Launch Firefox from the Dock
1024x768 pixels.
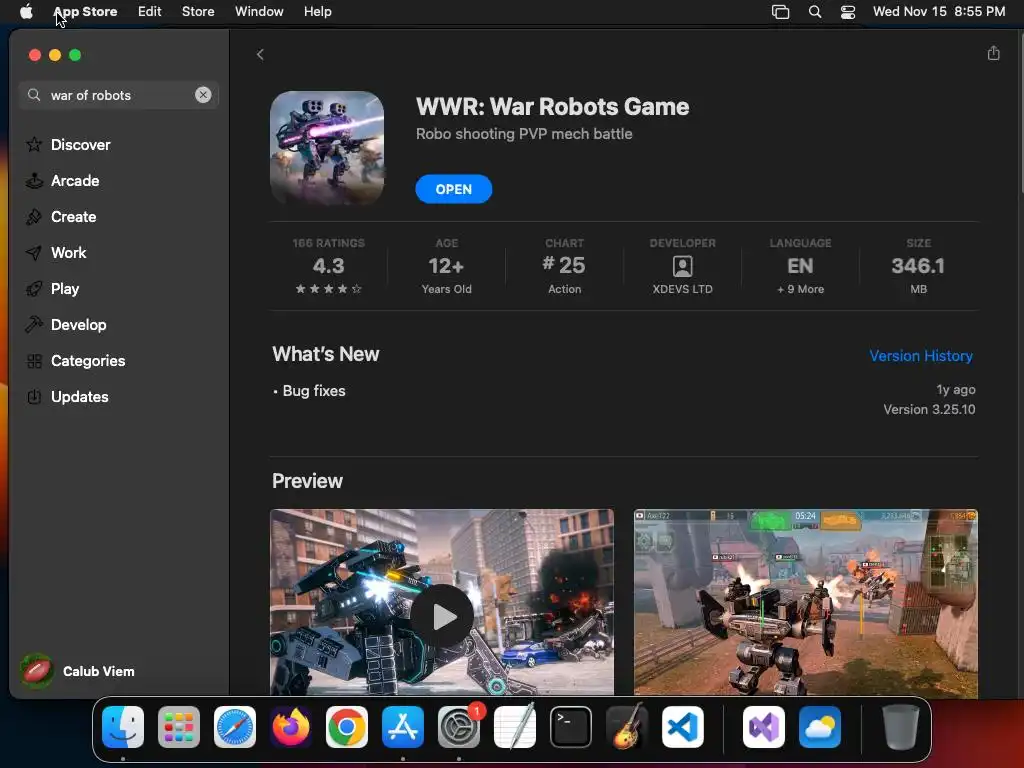point(291,727)
